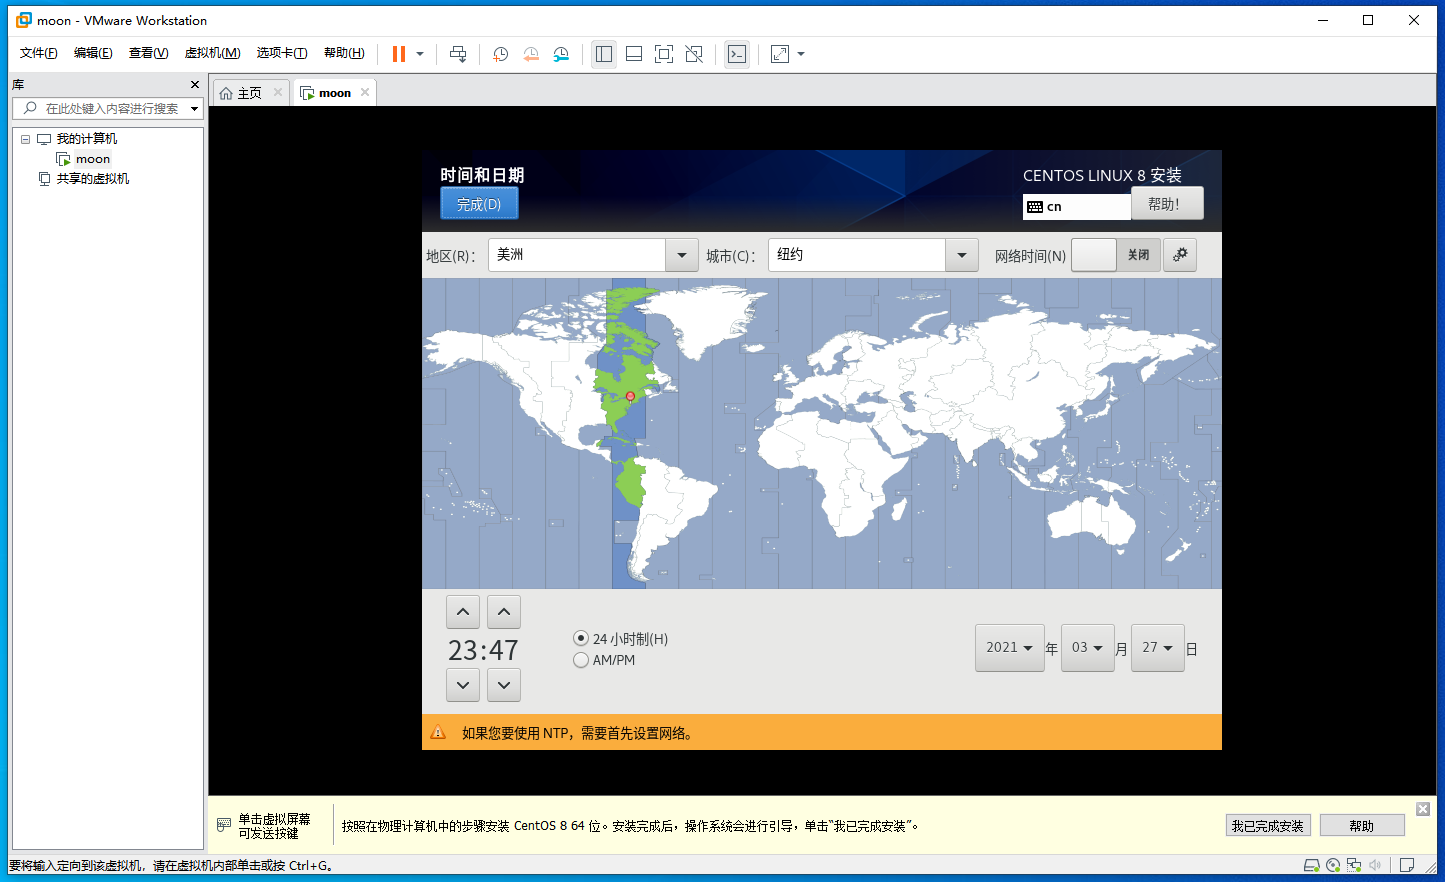Click the NTP warning triangle icon
The width and height of the screenshot is (1445, 882).
click(438, 733)
